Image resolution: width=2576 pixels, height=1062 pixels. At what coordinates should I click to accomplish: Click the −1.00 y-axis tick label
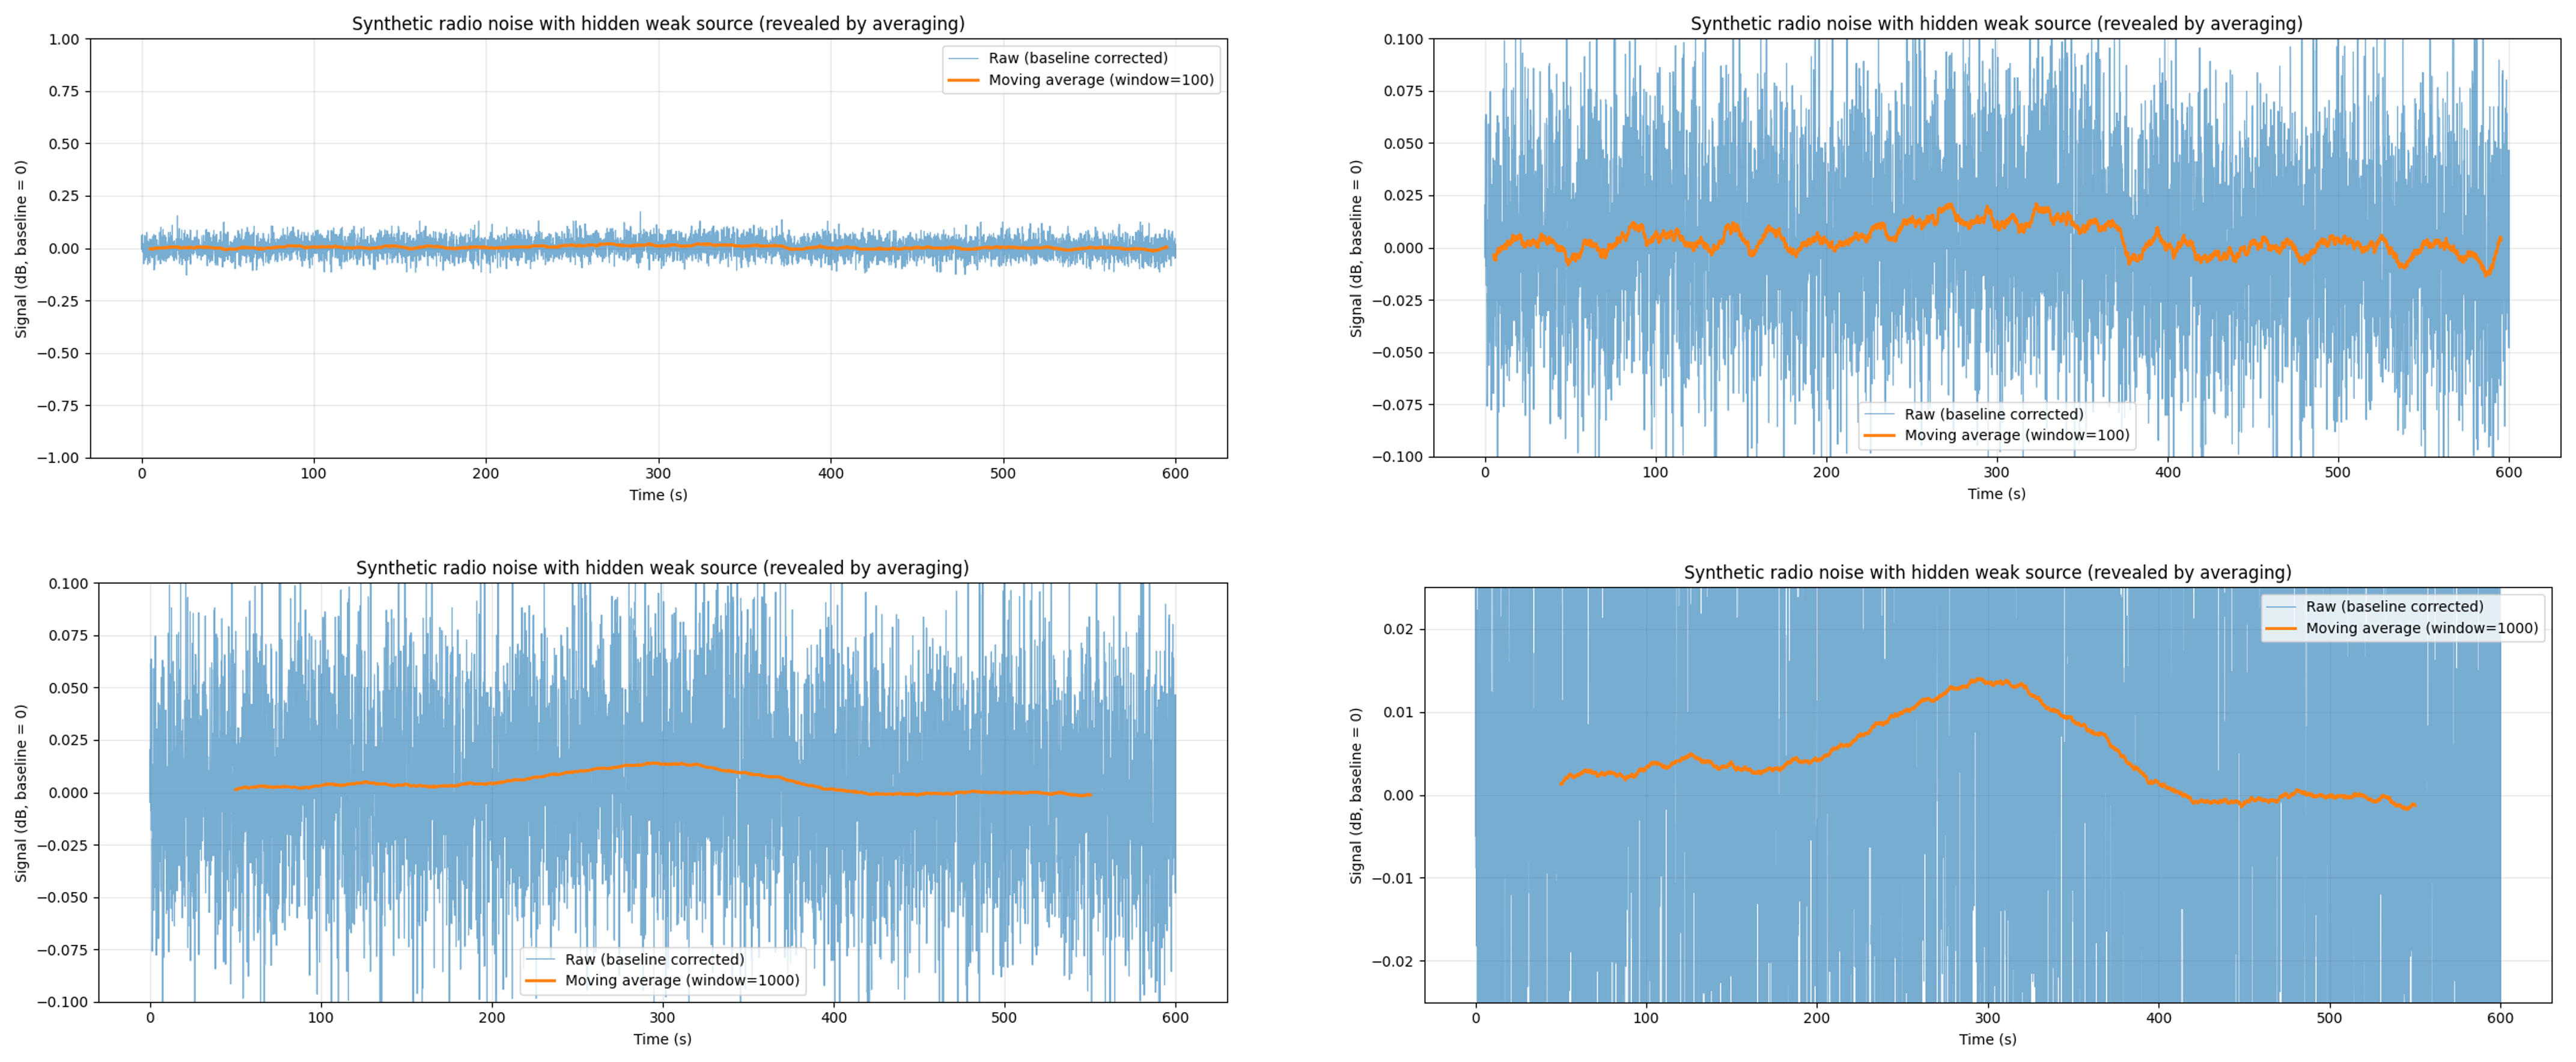[x=58, y=457]
